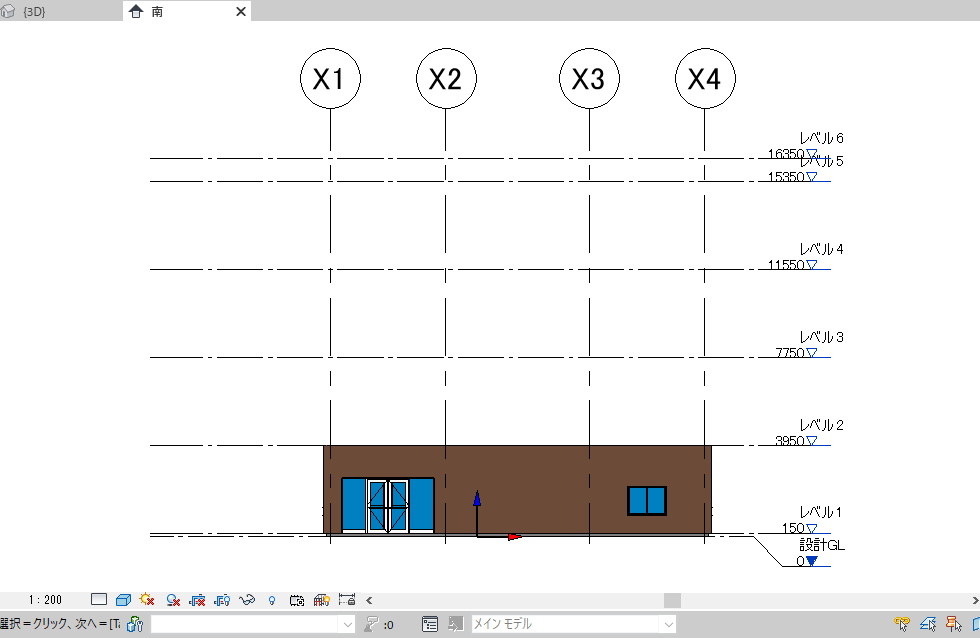The image size is (980, 638).
Task: Click the 3950 elevation value
Action: click(789, 441)
